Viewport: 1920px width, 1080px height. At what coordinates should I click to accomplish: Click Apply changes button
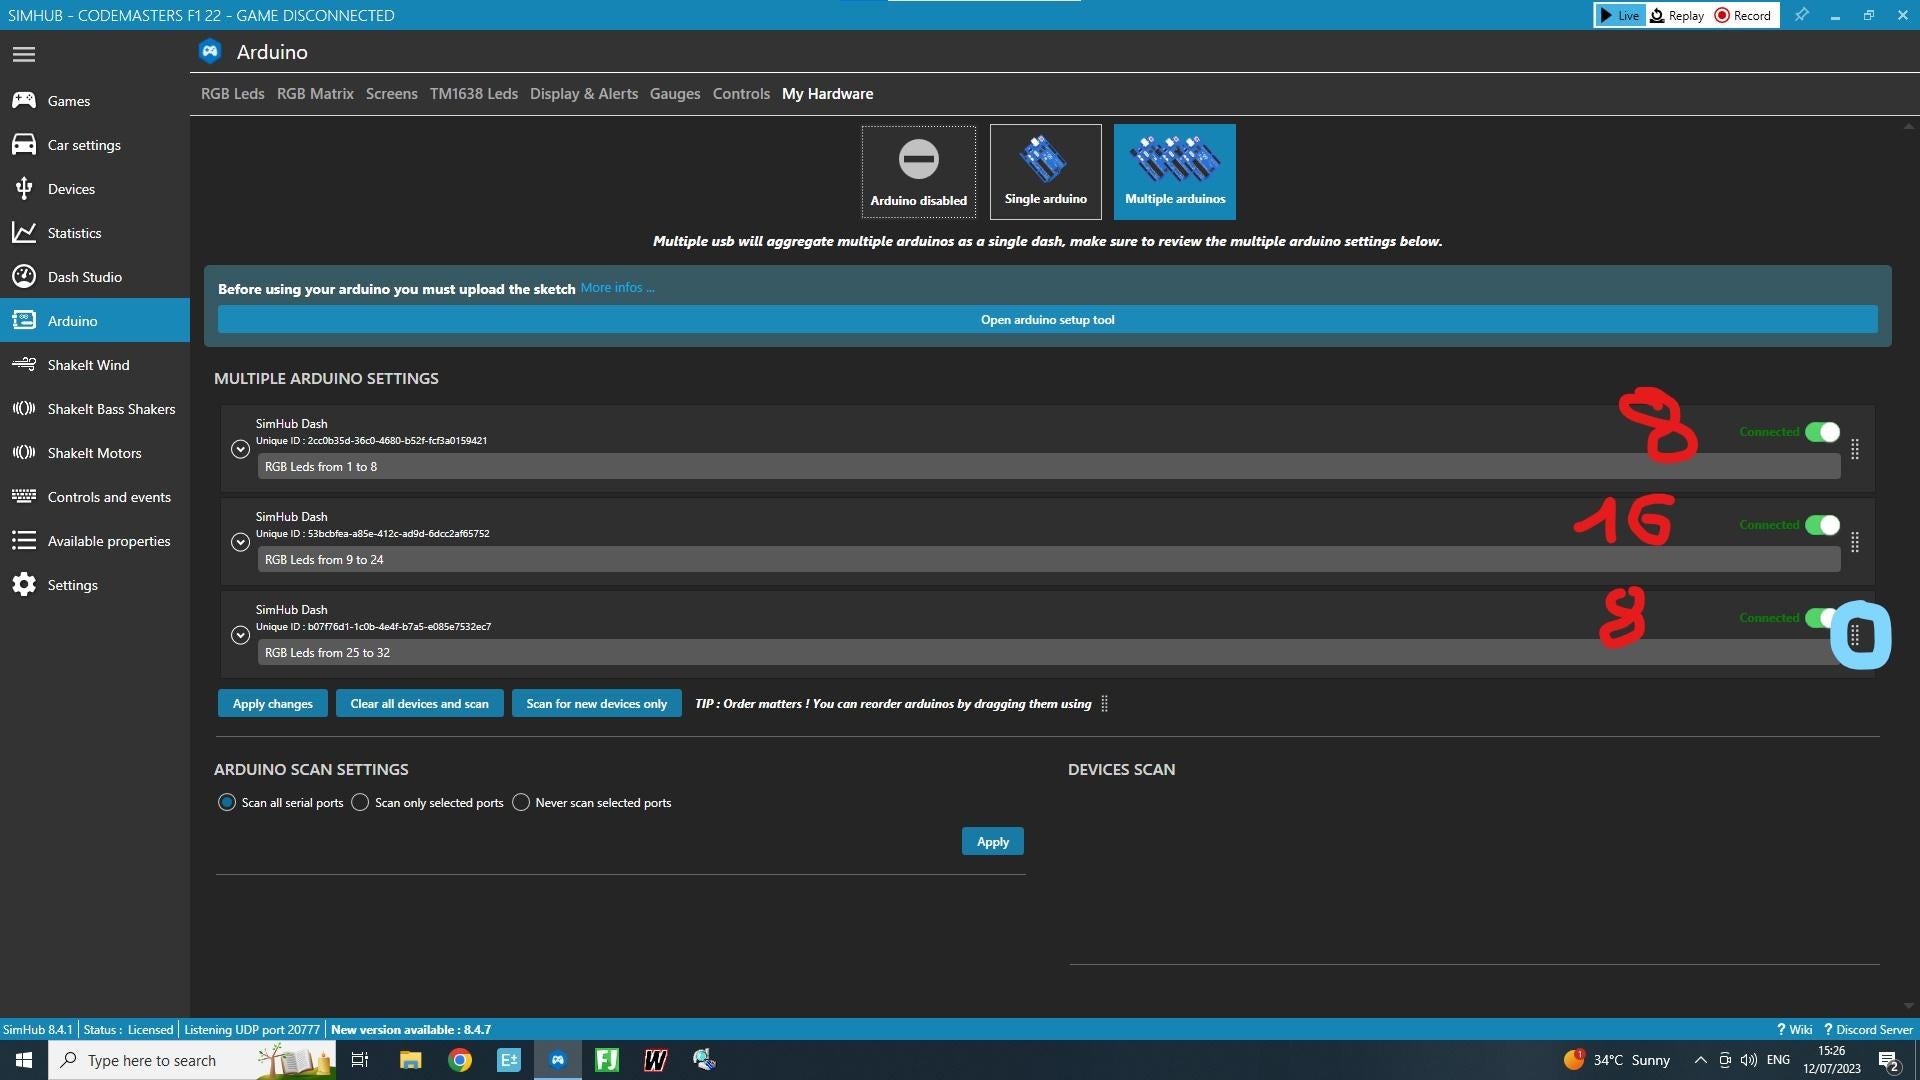272,703
